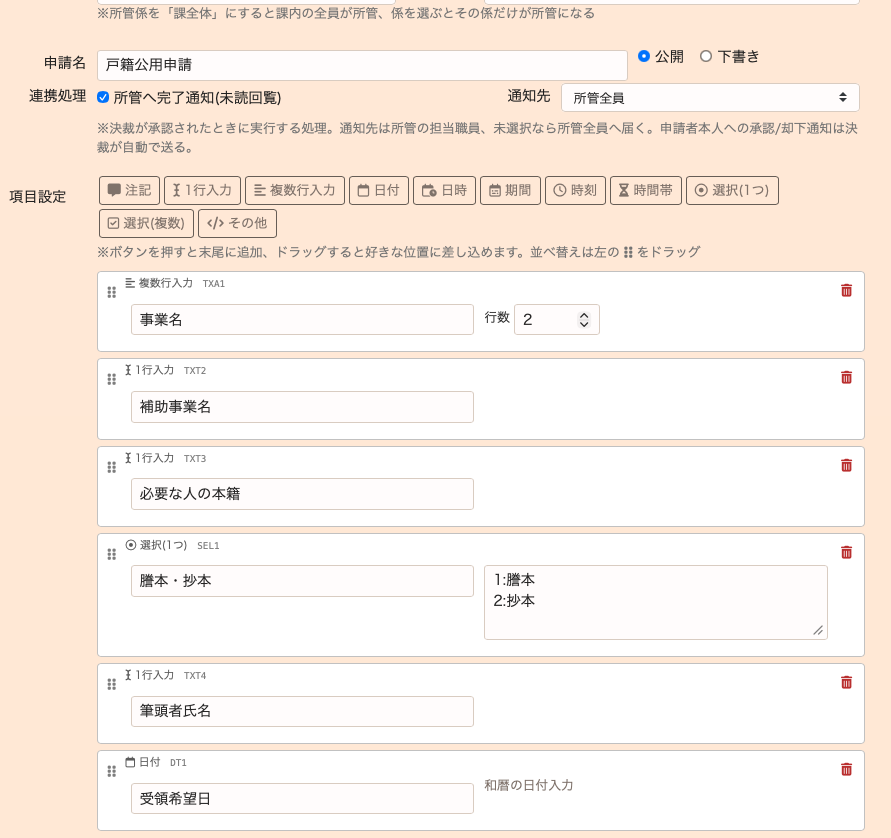Add a 時間帯 time range field
The height and width of the screenshot is (838, 891).
[646, 190]
